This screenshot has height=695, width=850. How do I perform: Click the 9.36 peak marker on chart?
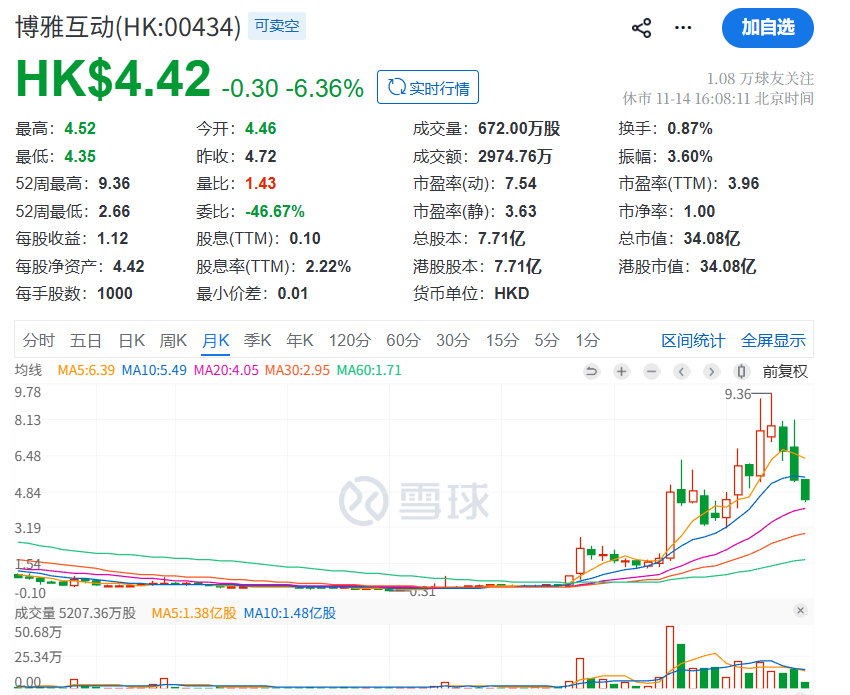click(x=738, y=394)
